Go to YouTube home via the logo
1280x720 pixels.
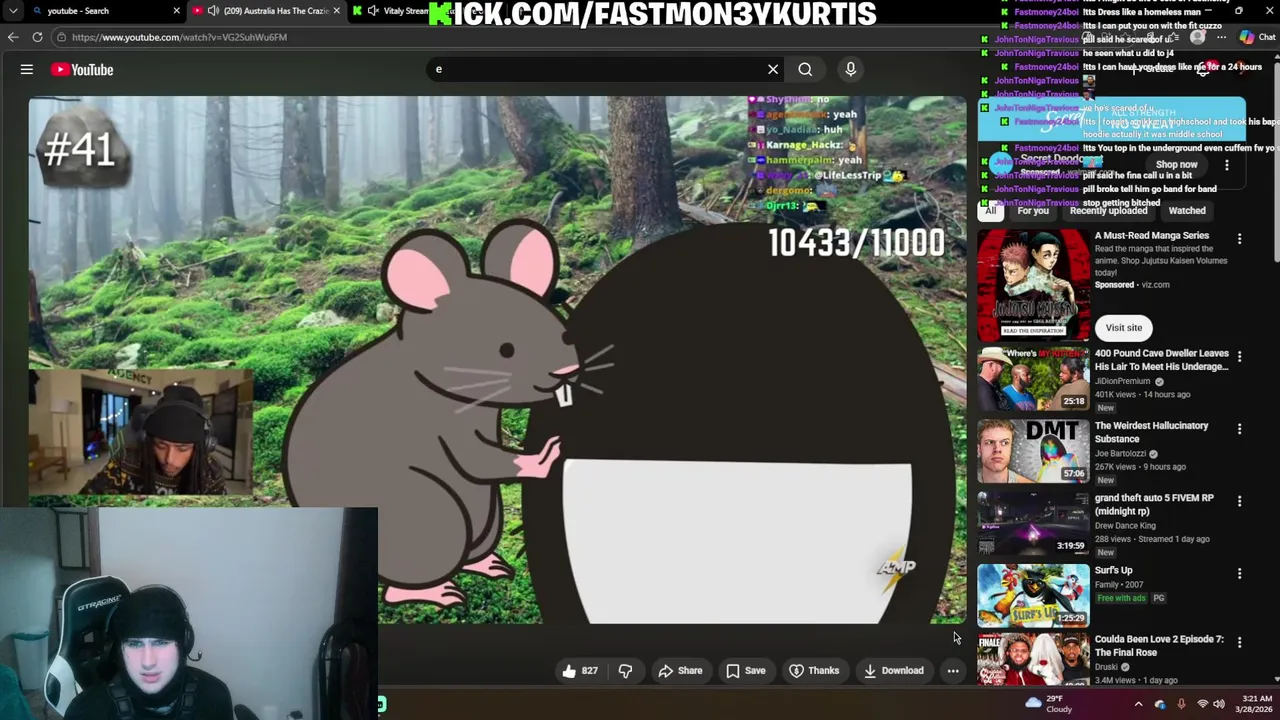click(82, 69)
